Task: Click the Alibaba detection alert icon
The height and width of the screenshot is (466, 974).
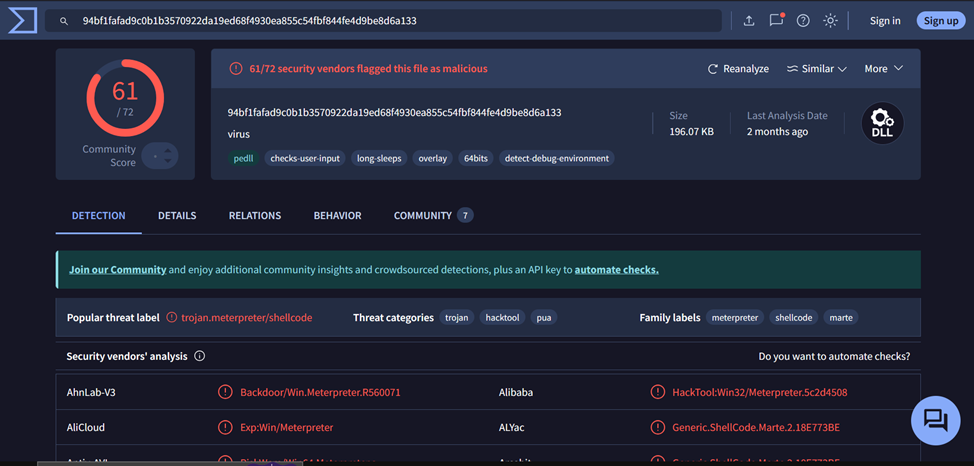Action: (657, 392)
